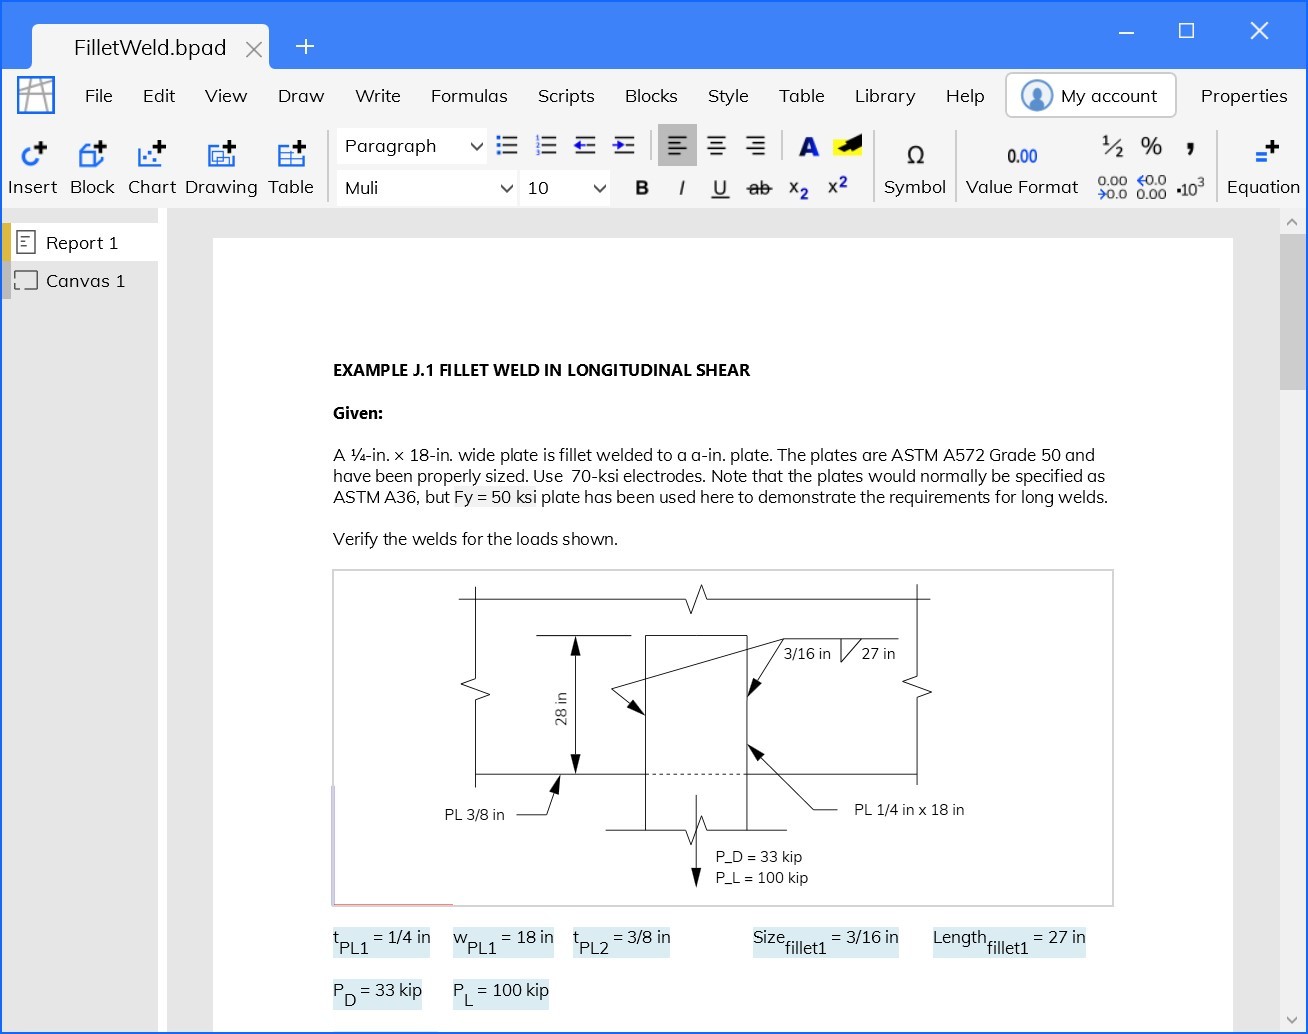Open the Style menu
Image resolution: width=1308 pixels, height=1034 pixels.
(x=728, y=96)
